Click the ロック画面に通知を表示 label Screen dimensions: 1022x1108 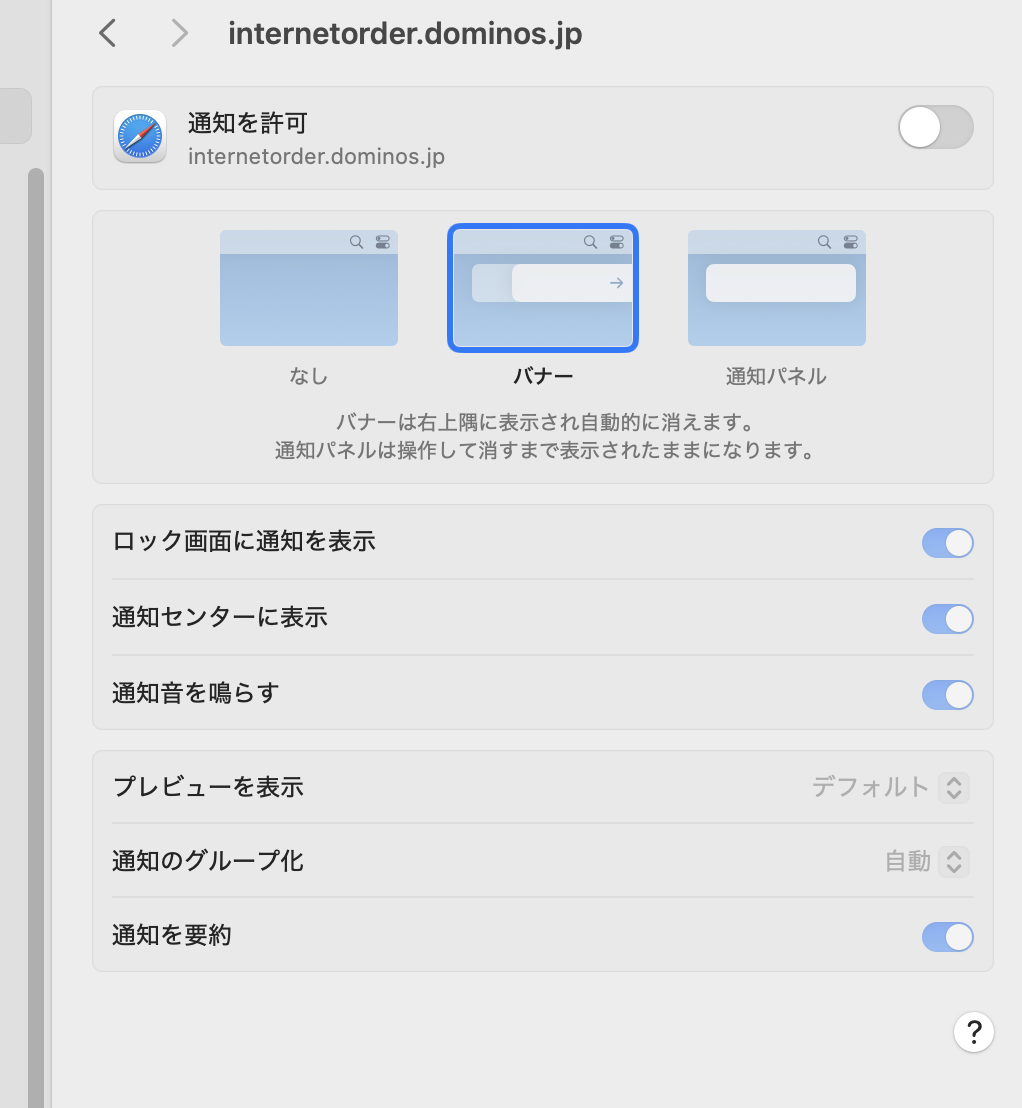click(x=244, y=541)
